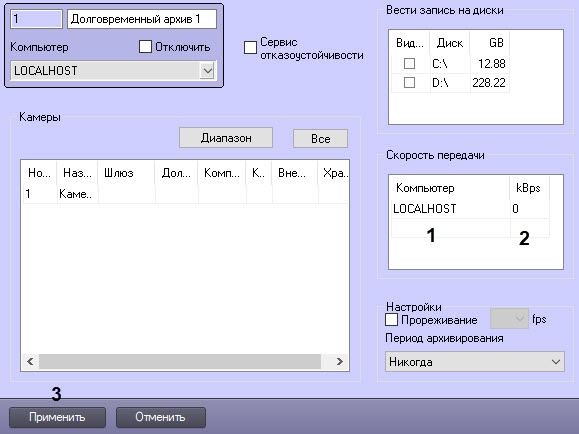Click the LOCALHOST kBps value cell

point(529,209)
